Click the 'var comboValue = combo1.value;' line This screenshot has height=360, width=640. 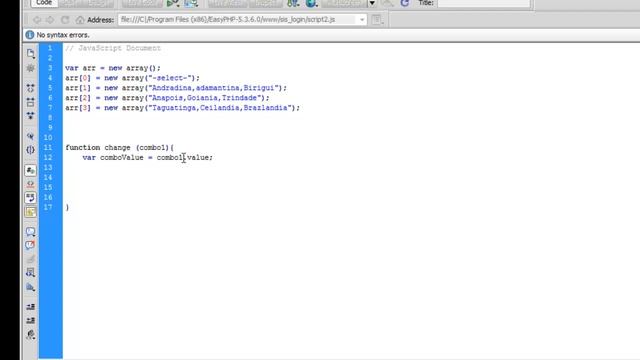147,158
